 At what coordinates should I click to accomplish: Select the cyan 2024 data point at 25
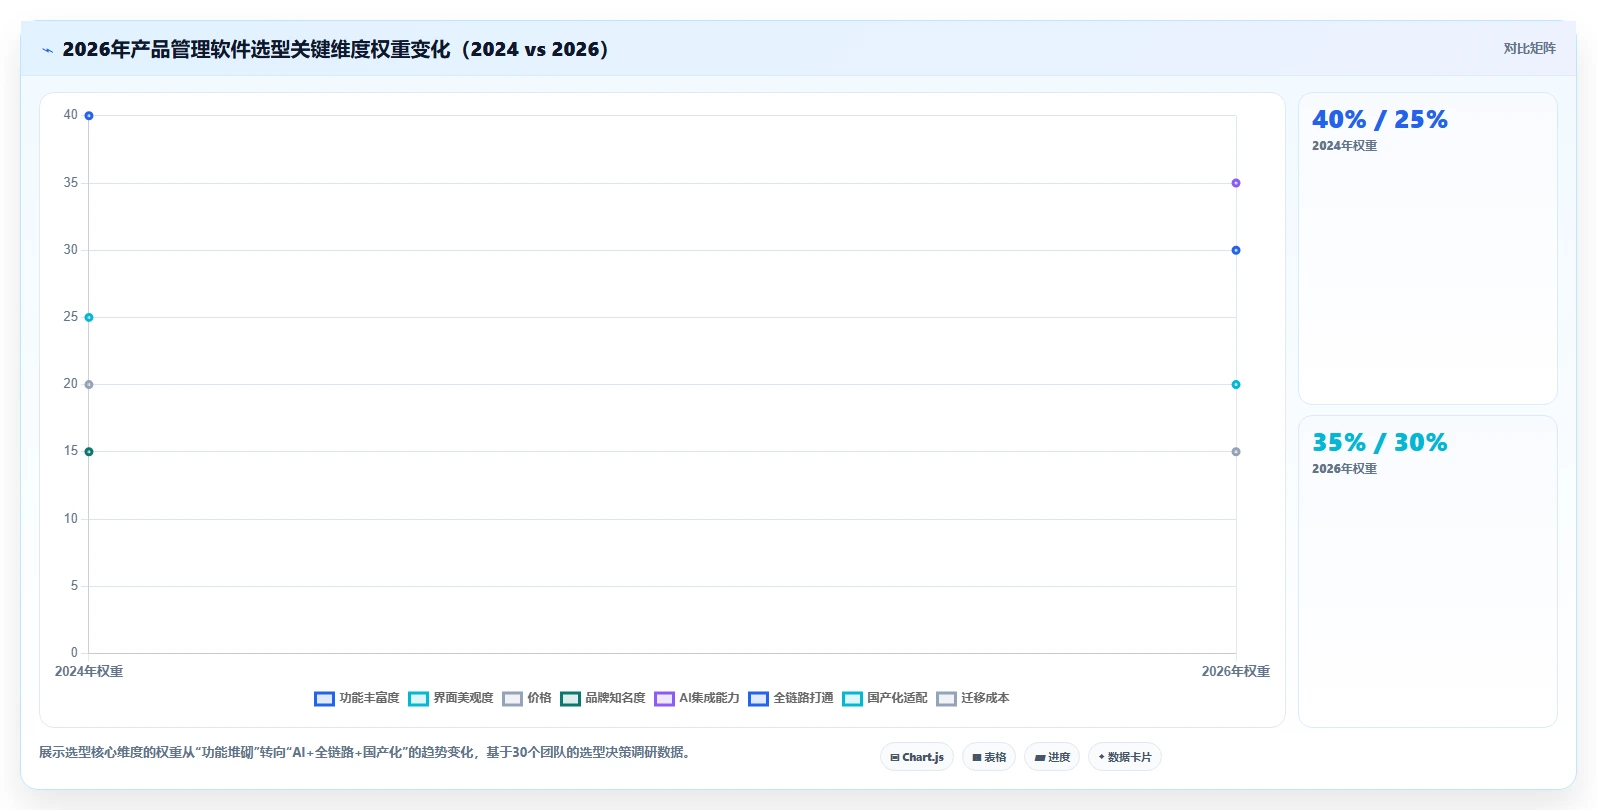[x=89, y=317]
